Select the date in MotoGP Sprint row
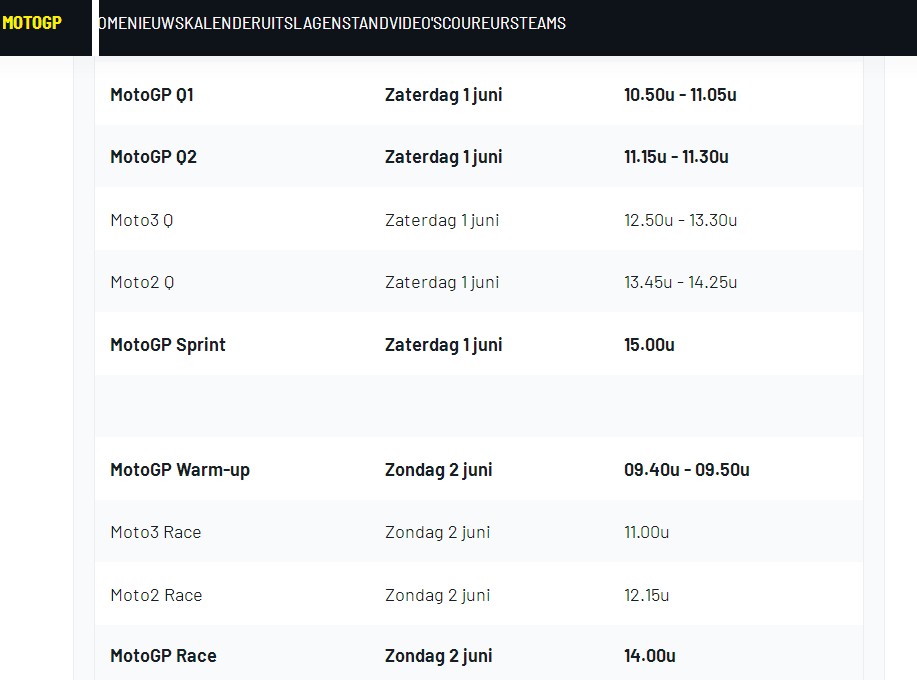The height and width of the screenshot is (680, 917). click(x=443, y=345)
